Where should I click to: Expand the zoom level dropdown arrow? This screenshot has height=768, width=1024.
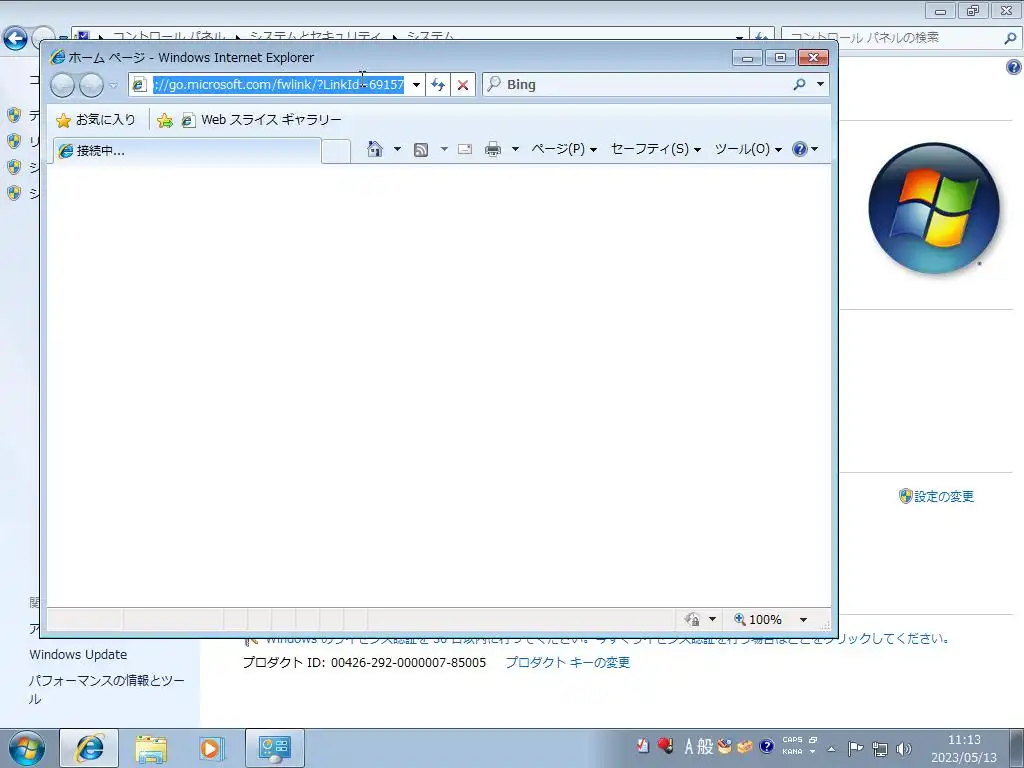803,619
